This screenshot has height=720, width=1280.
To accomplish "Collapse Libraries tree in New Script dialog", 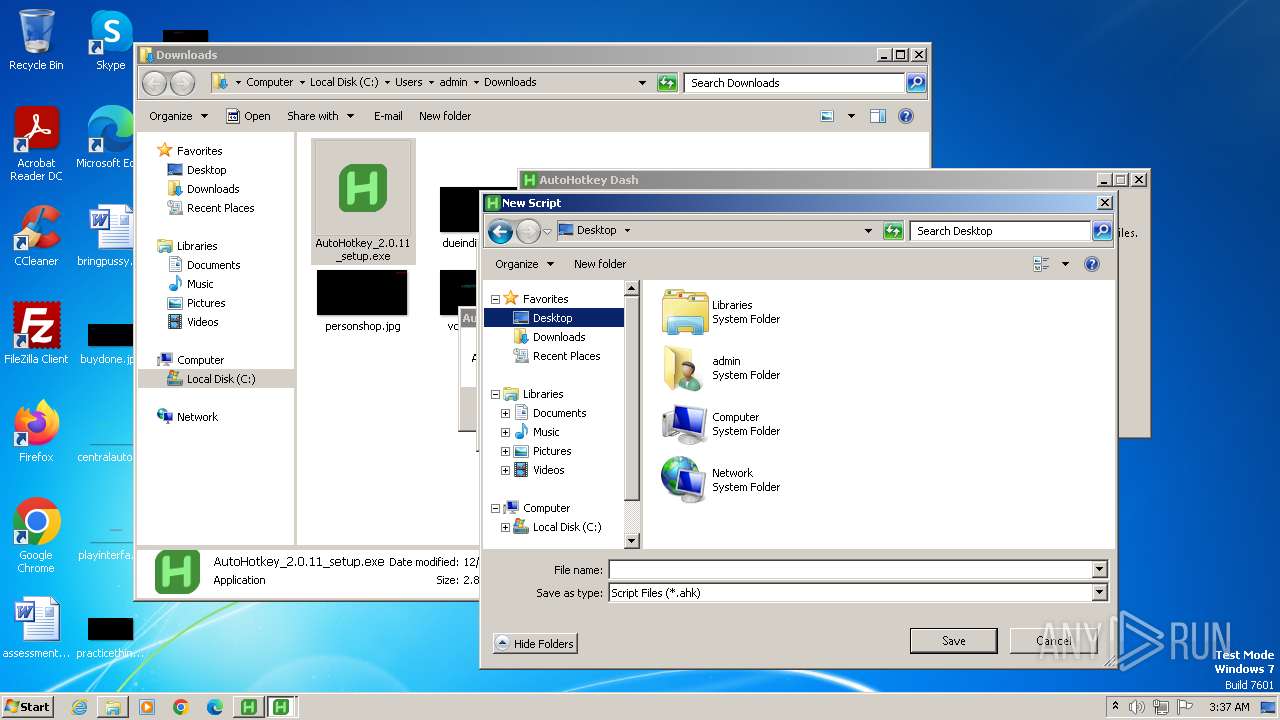I will pos(495,394).
